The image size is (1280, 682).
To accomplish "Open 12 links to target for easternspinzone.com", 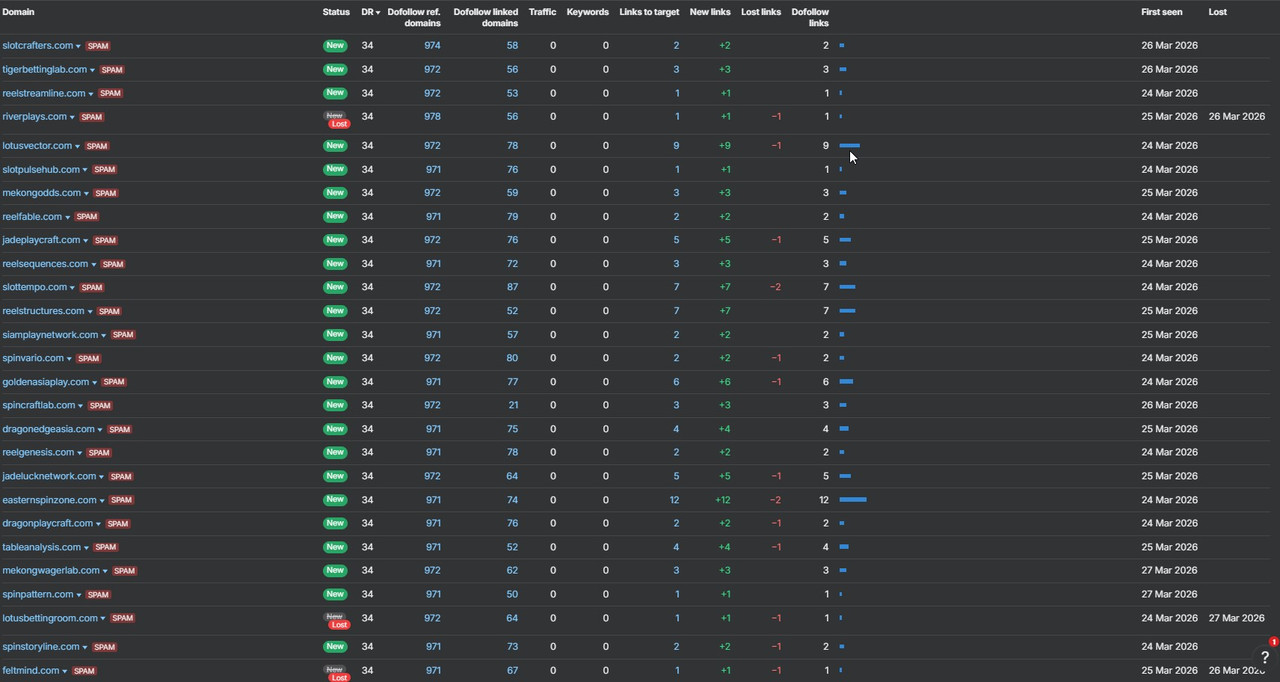I will (675, 500).
